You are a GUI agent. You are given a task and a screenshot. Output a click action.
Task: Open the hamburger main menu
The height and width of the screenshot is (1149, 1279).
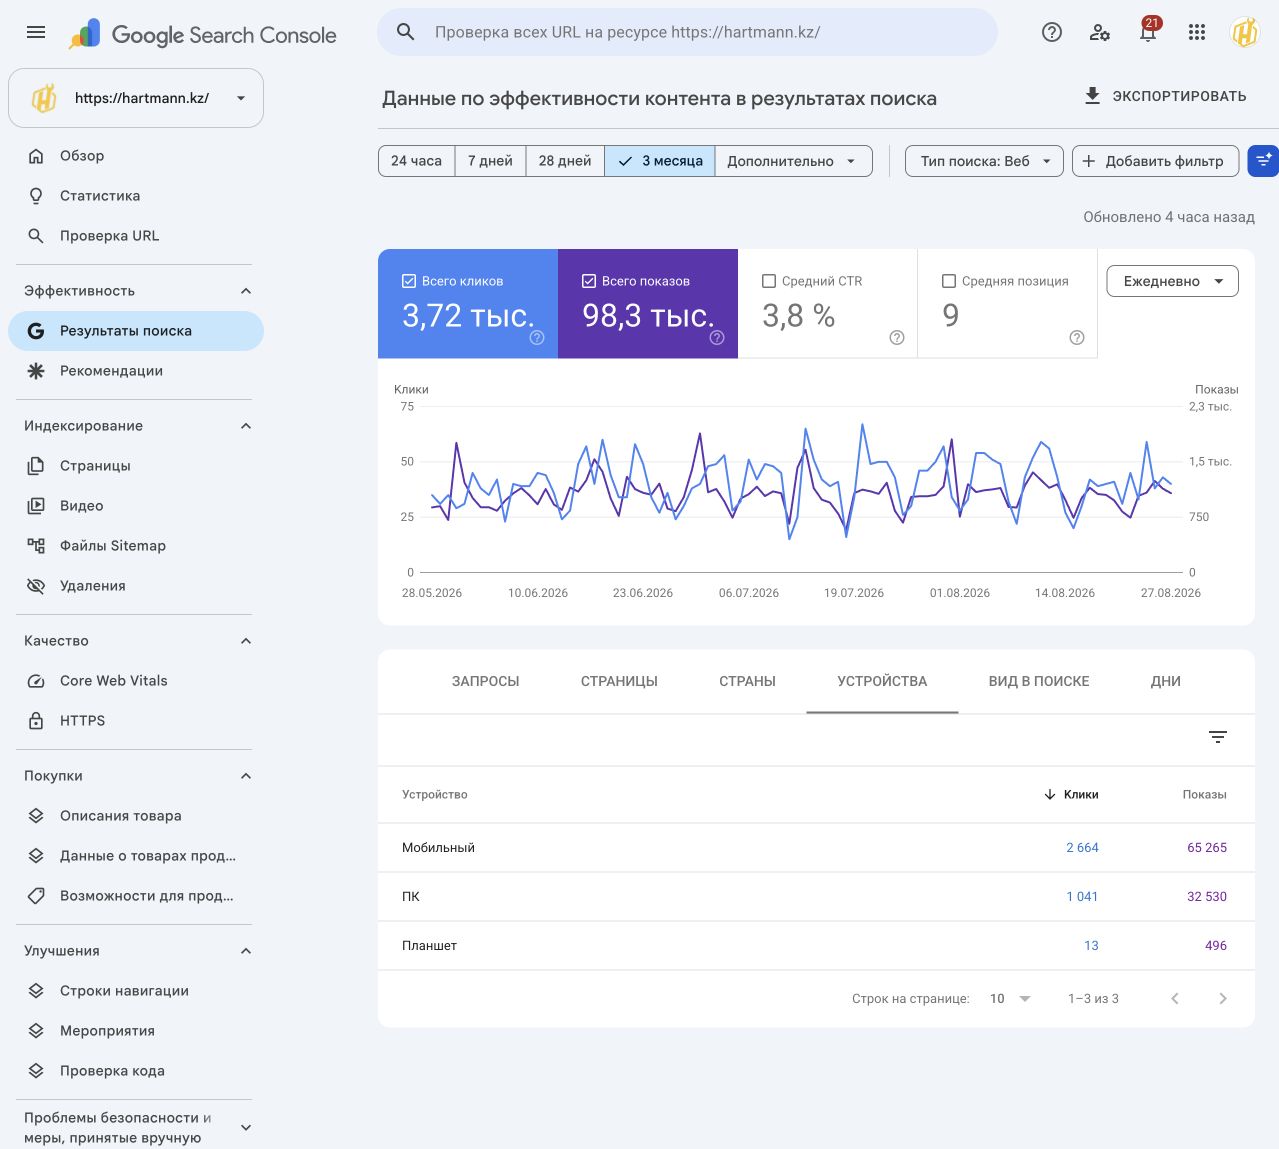36,33
